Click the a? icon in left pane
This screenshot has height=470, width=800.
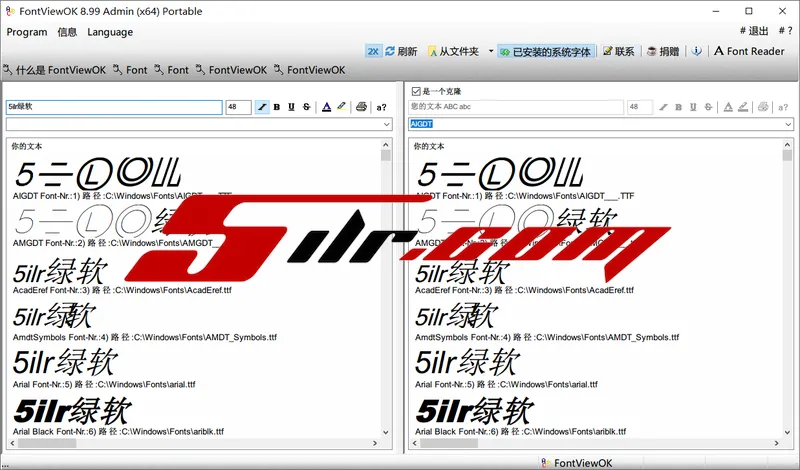[x=381, y=107]
